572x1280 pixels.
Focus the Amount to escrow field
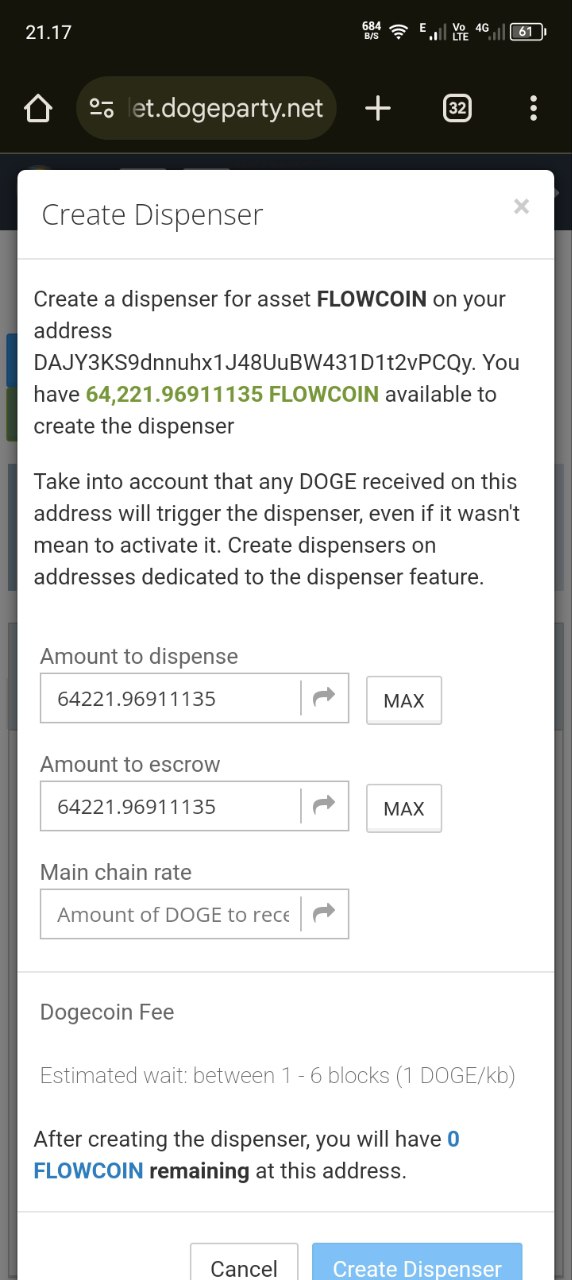[171, 806]
